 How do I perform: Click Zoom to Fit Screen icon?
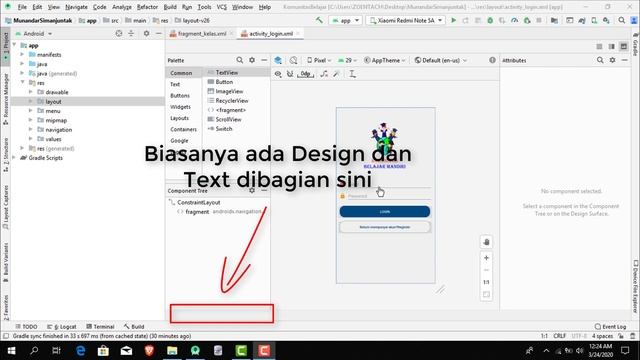tap(486, 294)
